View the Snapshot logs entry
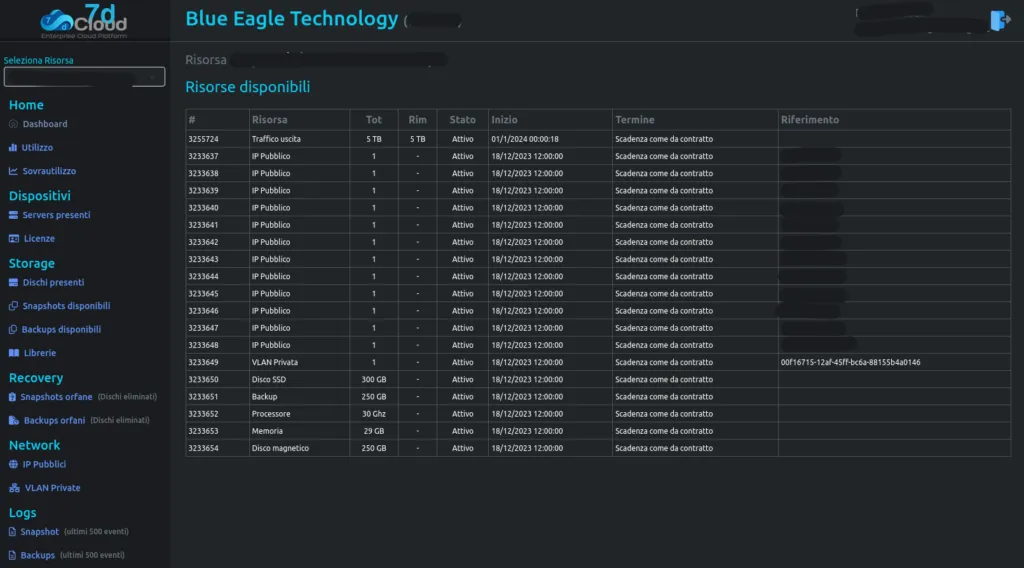The image size is (1024, 568). (39, 532)
